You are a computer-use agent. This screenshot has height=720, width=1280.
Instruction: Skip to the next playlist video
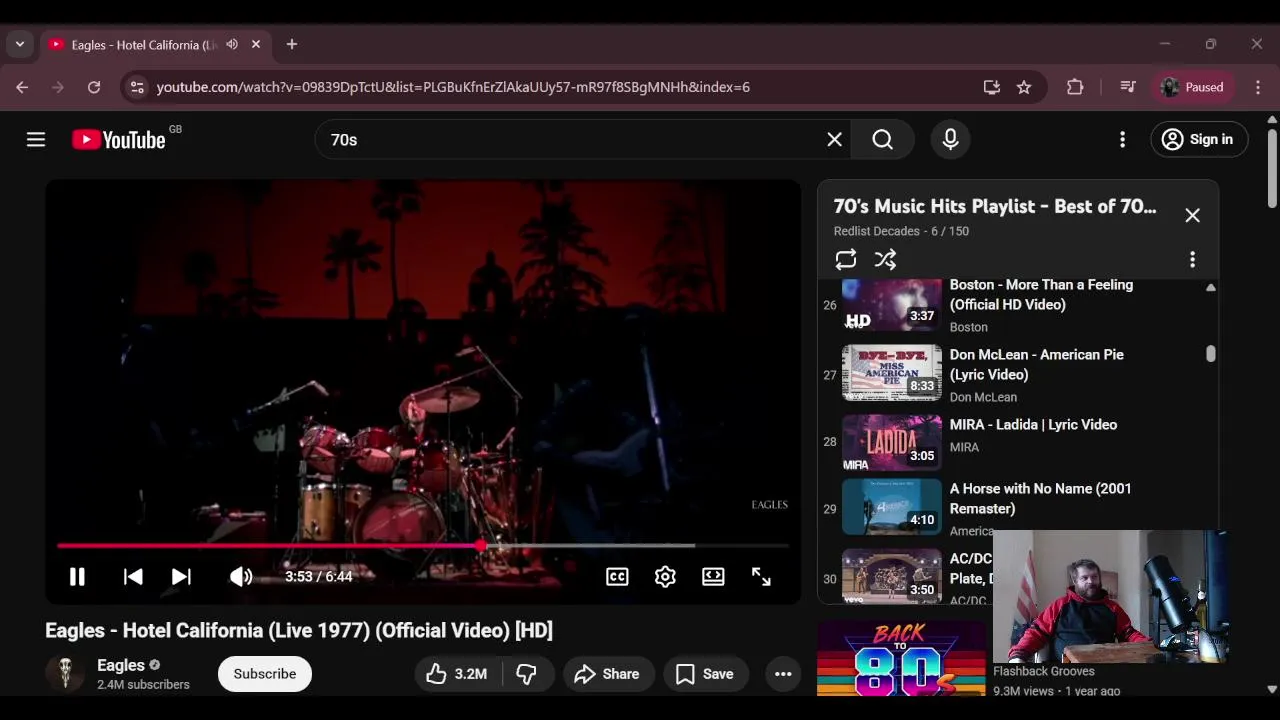point(181,576)
